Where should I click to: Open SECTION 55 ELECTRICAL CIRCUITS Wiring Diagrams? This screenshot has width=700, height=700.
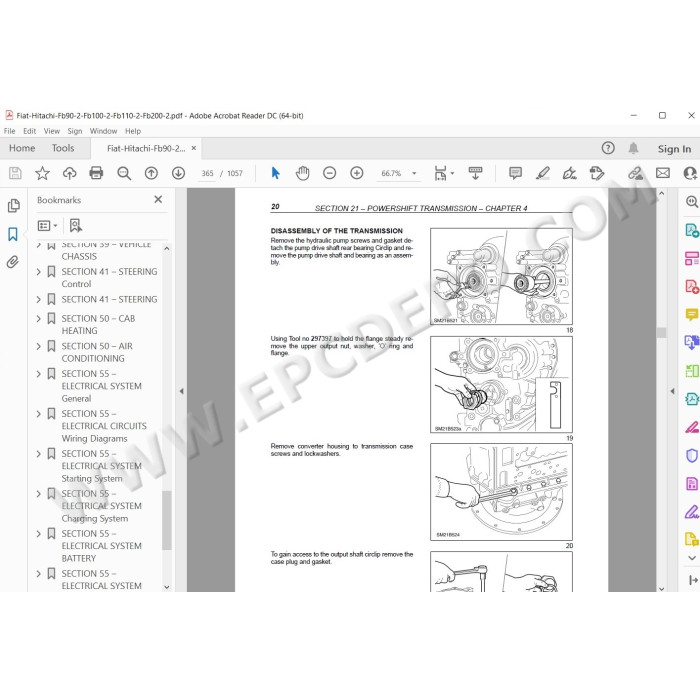[104, 426]
